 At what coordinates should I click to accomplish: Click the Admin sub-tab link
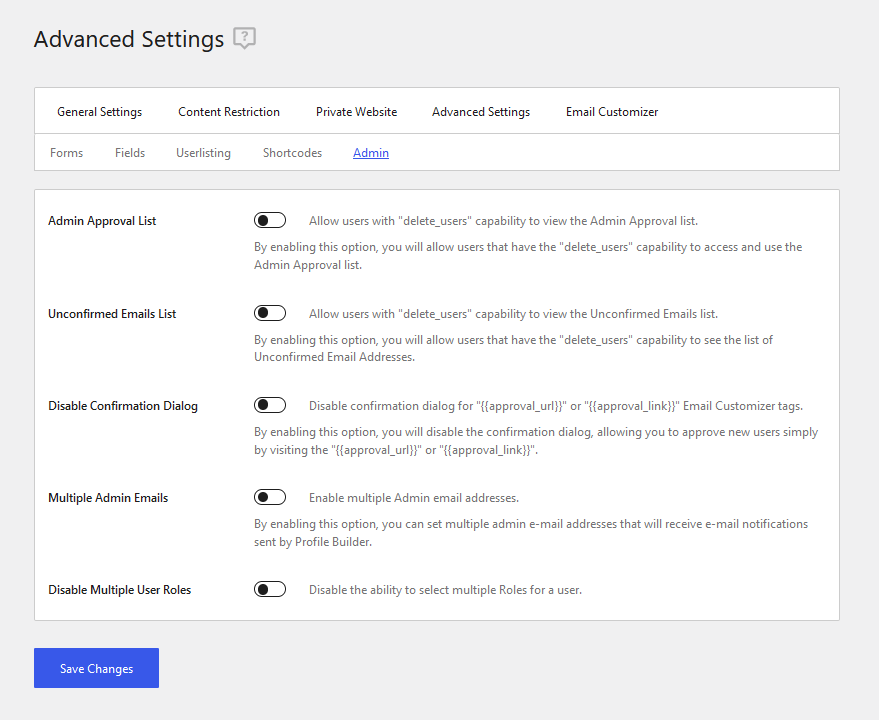[x=371, y=153]
